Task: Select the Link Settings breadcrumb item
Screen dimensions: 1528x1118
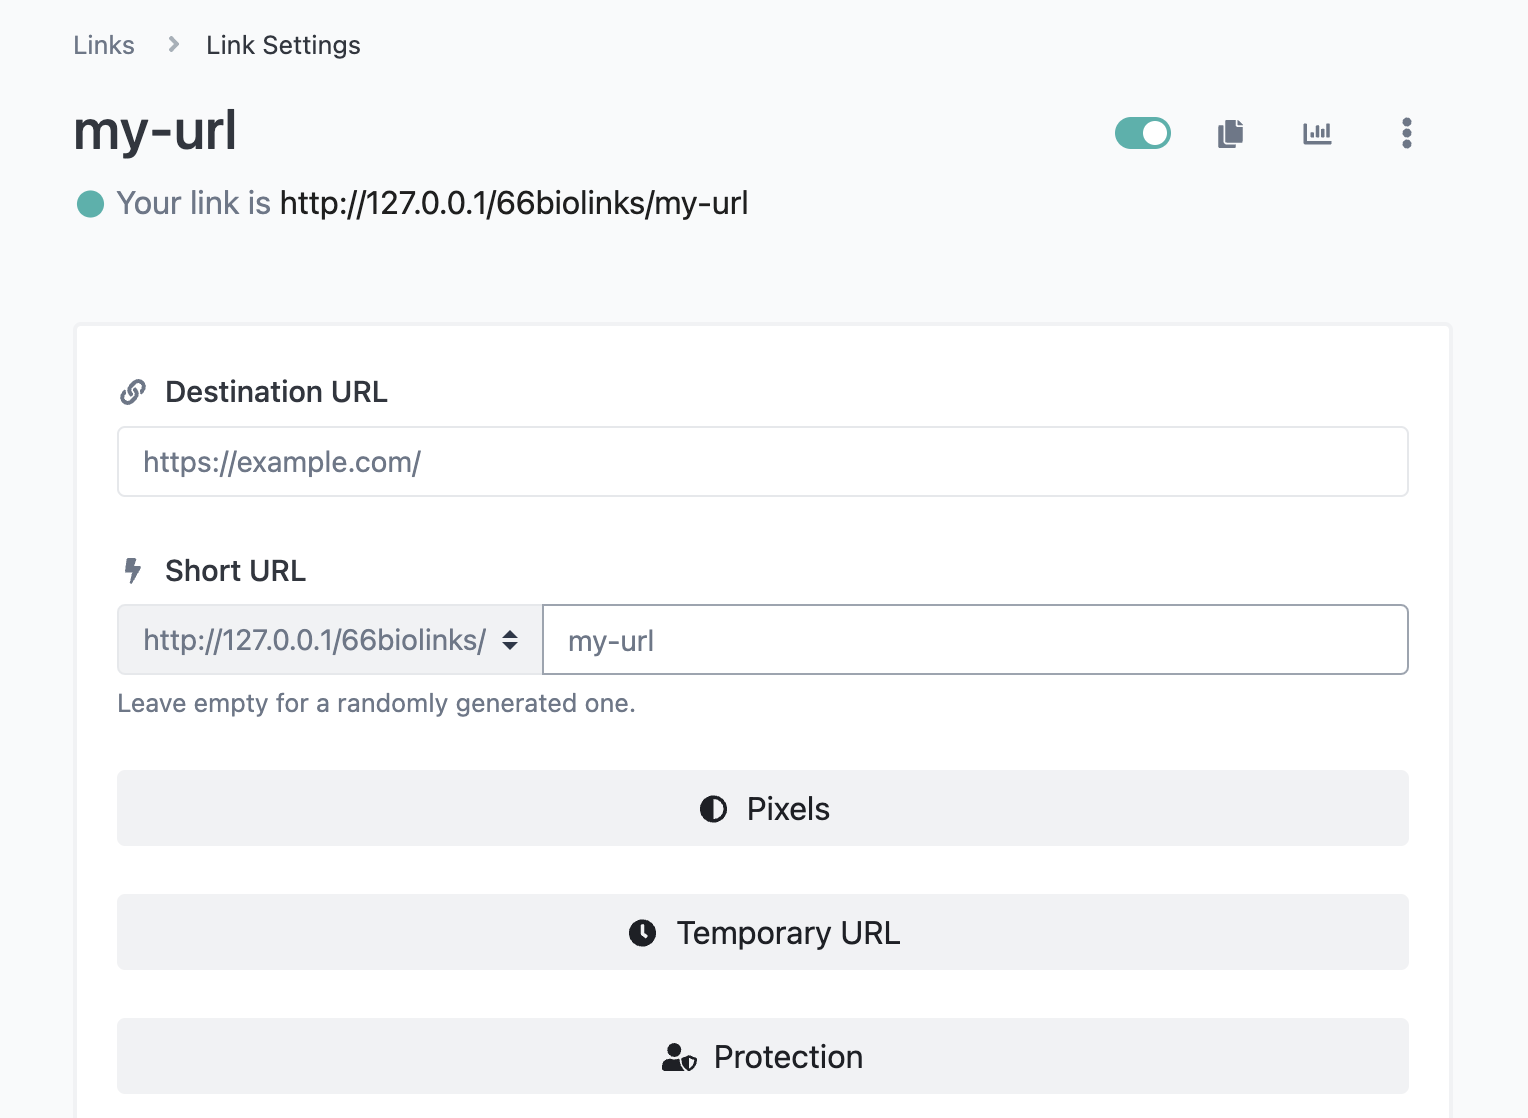Action: 283,44
